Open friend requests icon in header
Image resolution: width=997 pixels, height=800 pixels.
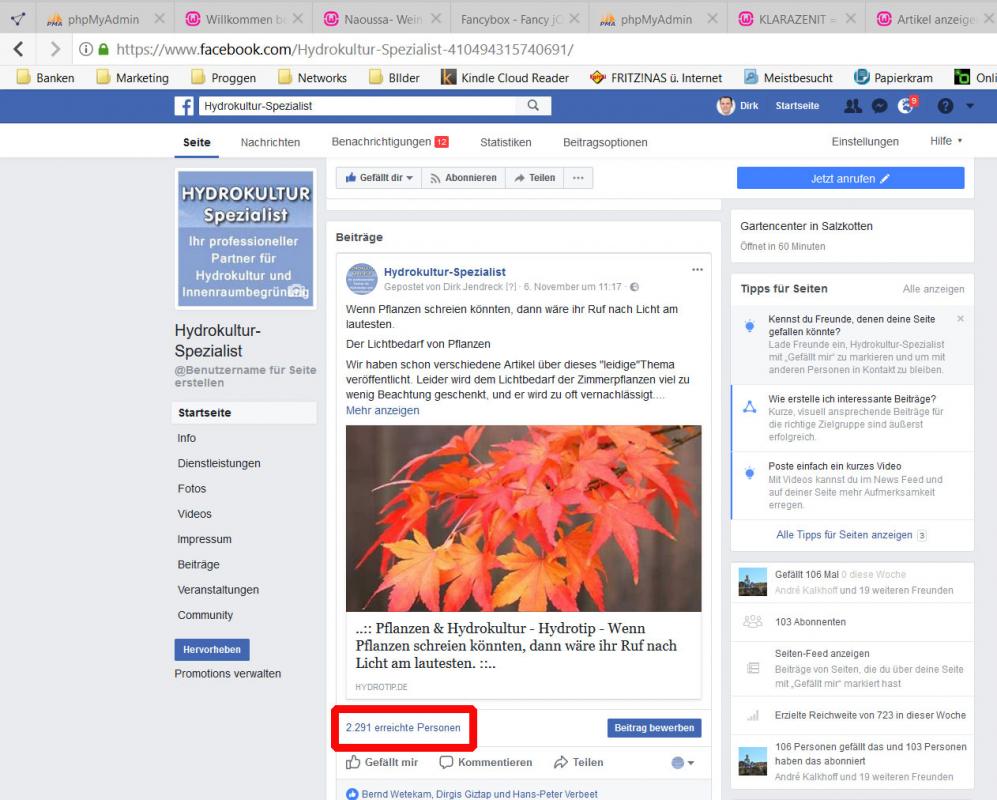(x=853, y=106)
